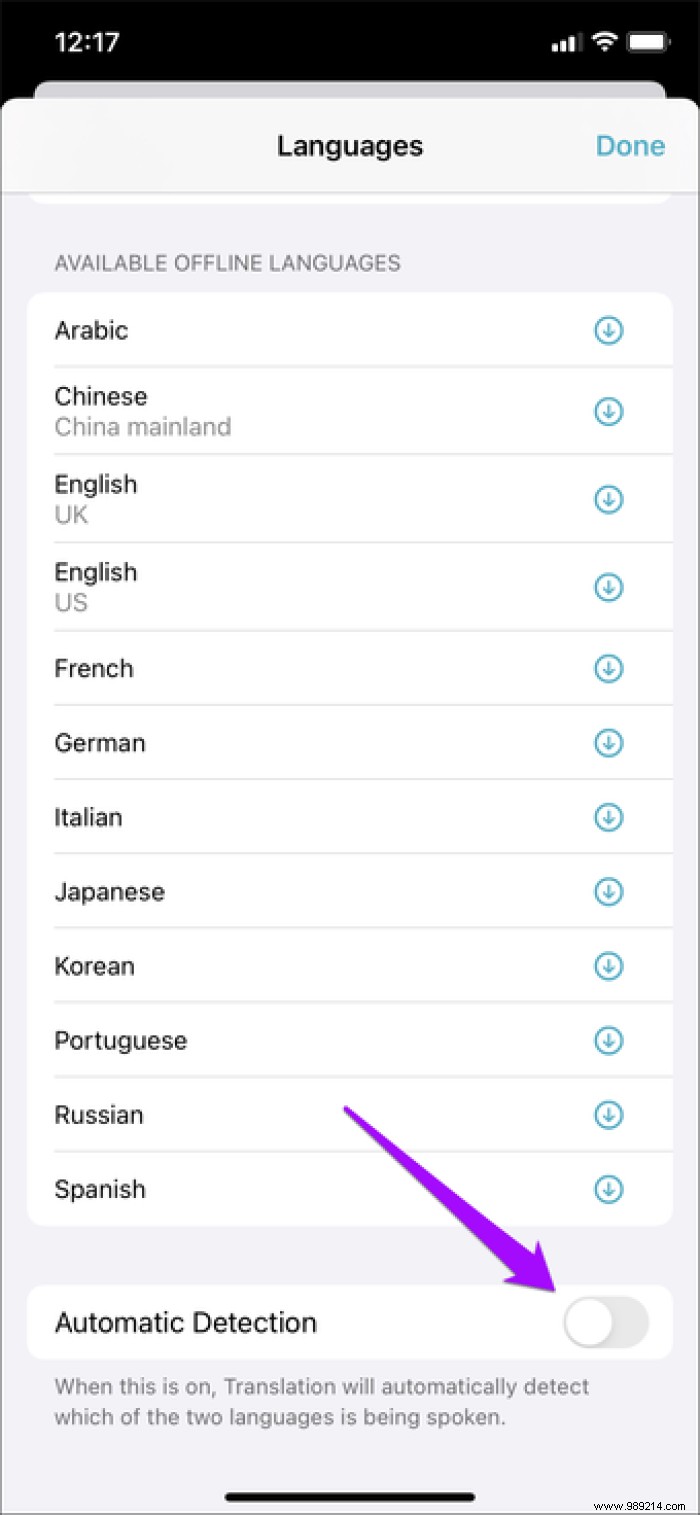Tap the home indicator bar
The image size is (700, 1515).
coord(350,1496)
